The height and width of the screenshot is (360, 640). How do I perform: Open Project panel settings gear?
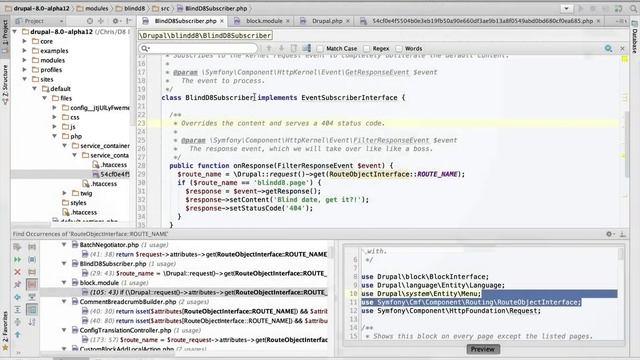[x=116, y=21]
